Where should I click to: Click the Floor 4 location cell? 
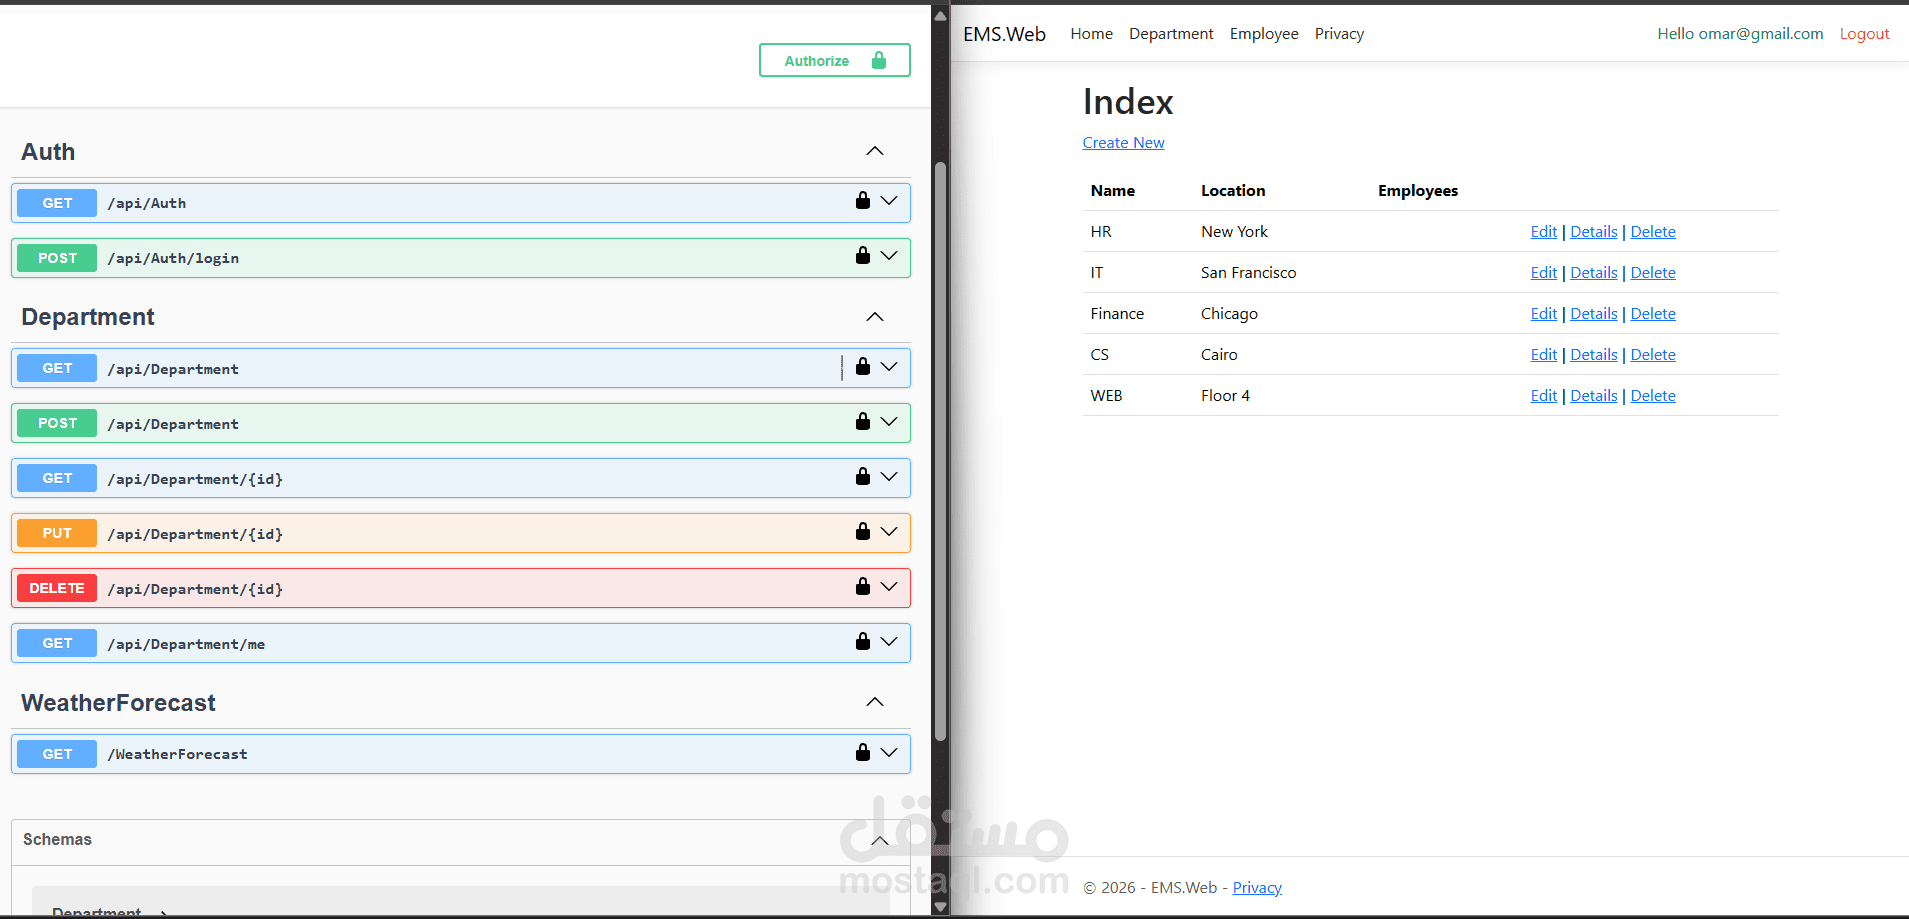coord(1225,396)
